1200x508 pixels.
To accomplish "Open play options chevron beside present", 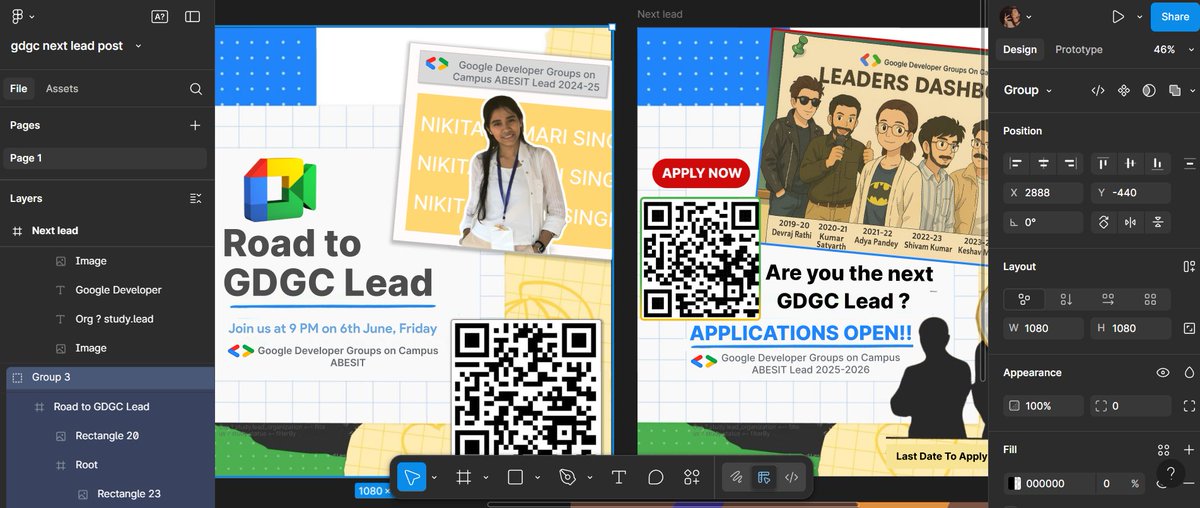I will [x=1137, y=18].
